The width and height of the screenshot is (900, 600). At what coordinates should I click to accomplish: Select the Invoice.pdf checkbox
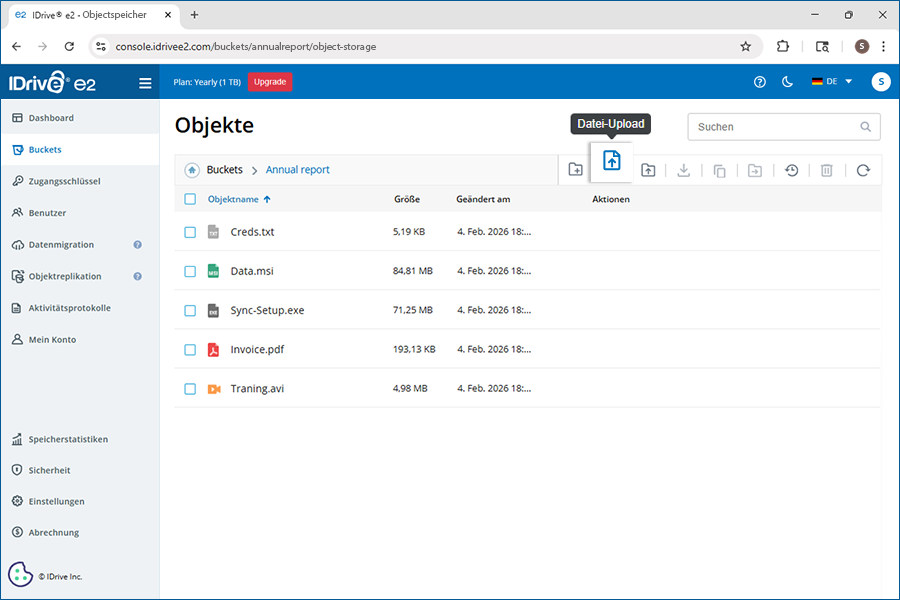[x=190, y=350]
